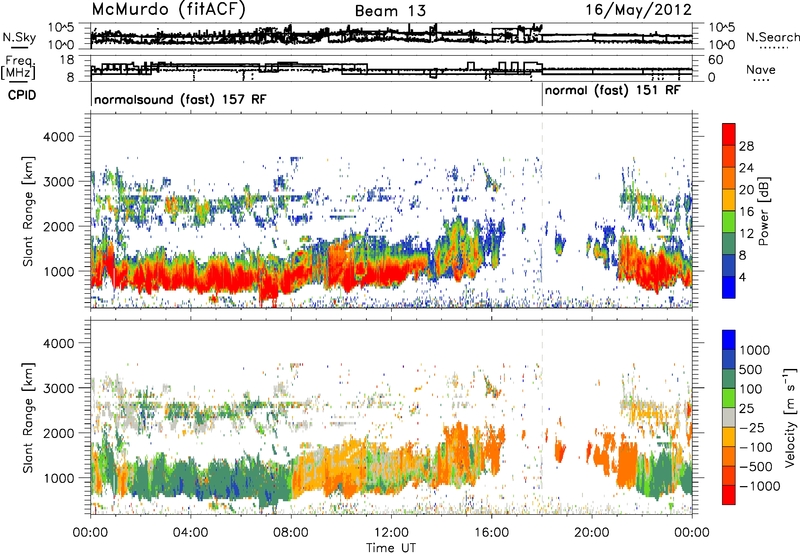Screen dimensions: 800x554
Task: Select the "Beam 13" header label
Action: pyautogui.click(x=390, y=11)
